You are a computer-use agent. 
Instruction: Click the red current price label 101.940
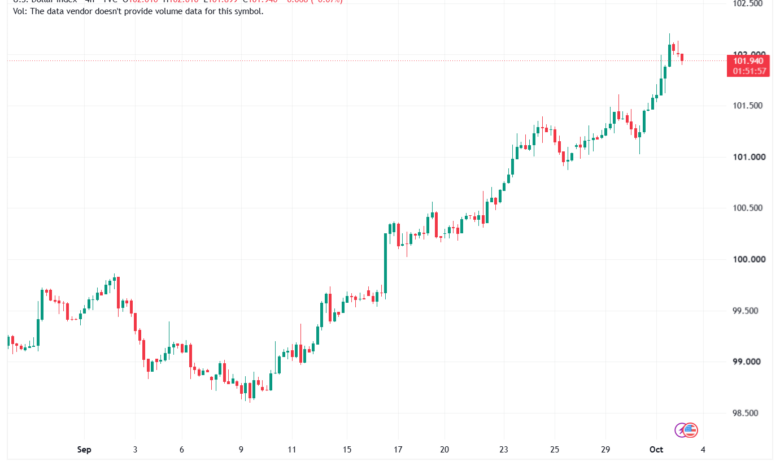(x=748, y=61)
